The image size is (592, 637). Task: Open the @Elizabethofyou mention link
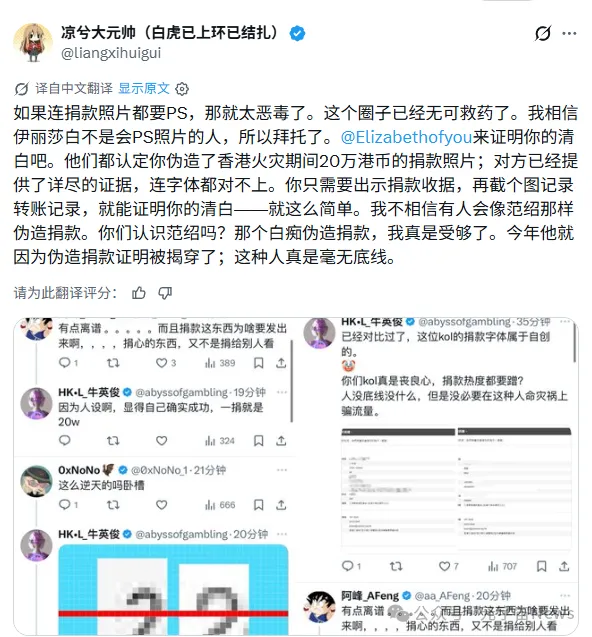406,137
